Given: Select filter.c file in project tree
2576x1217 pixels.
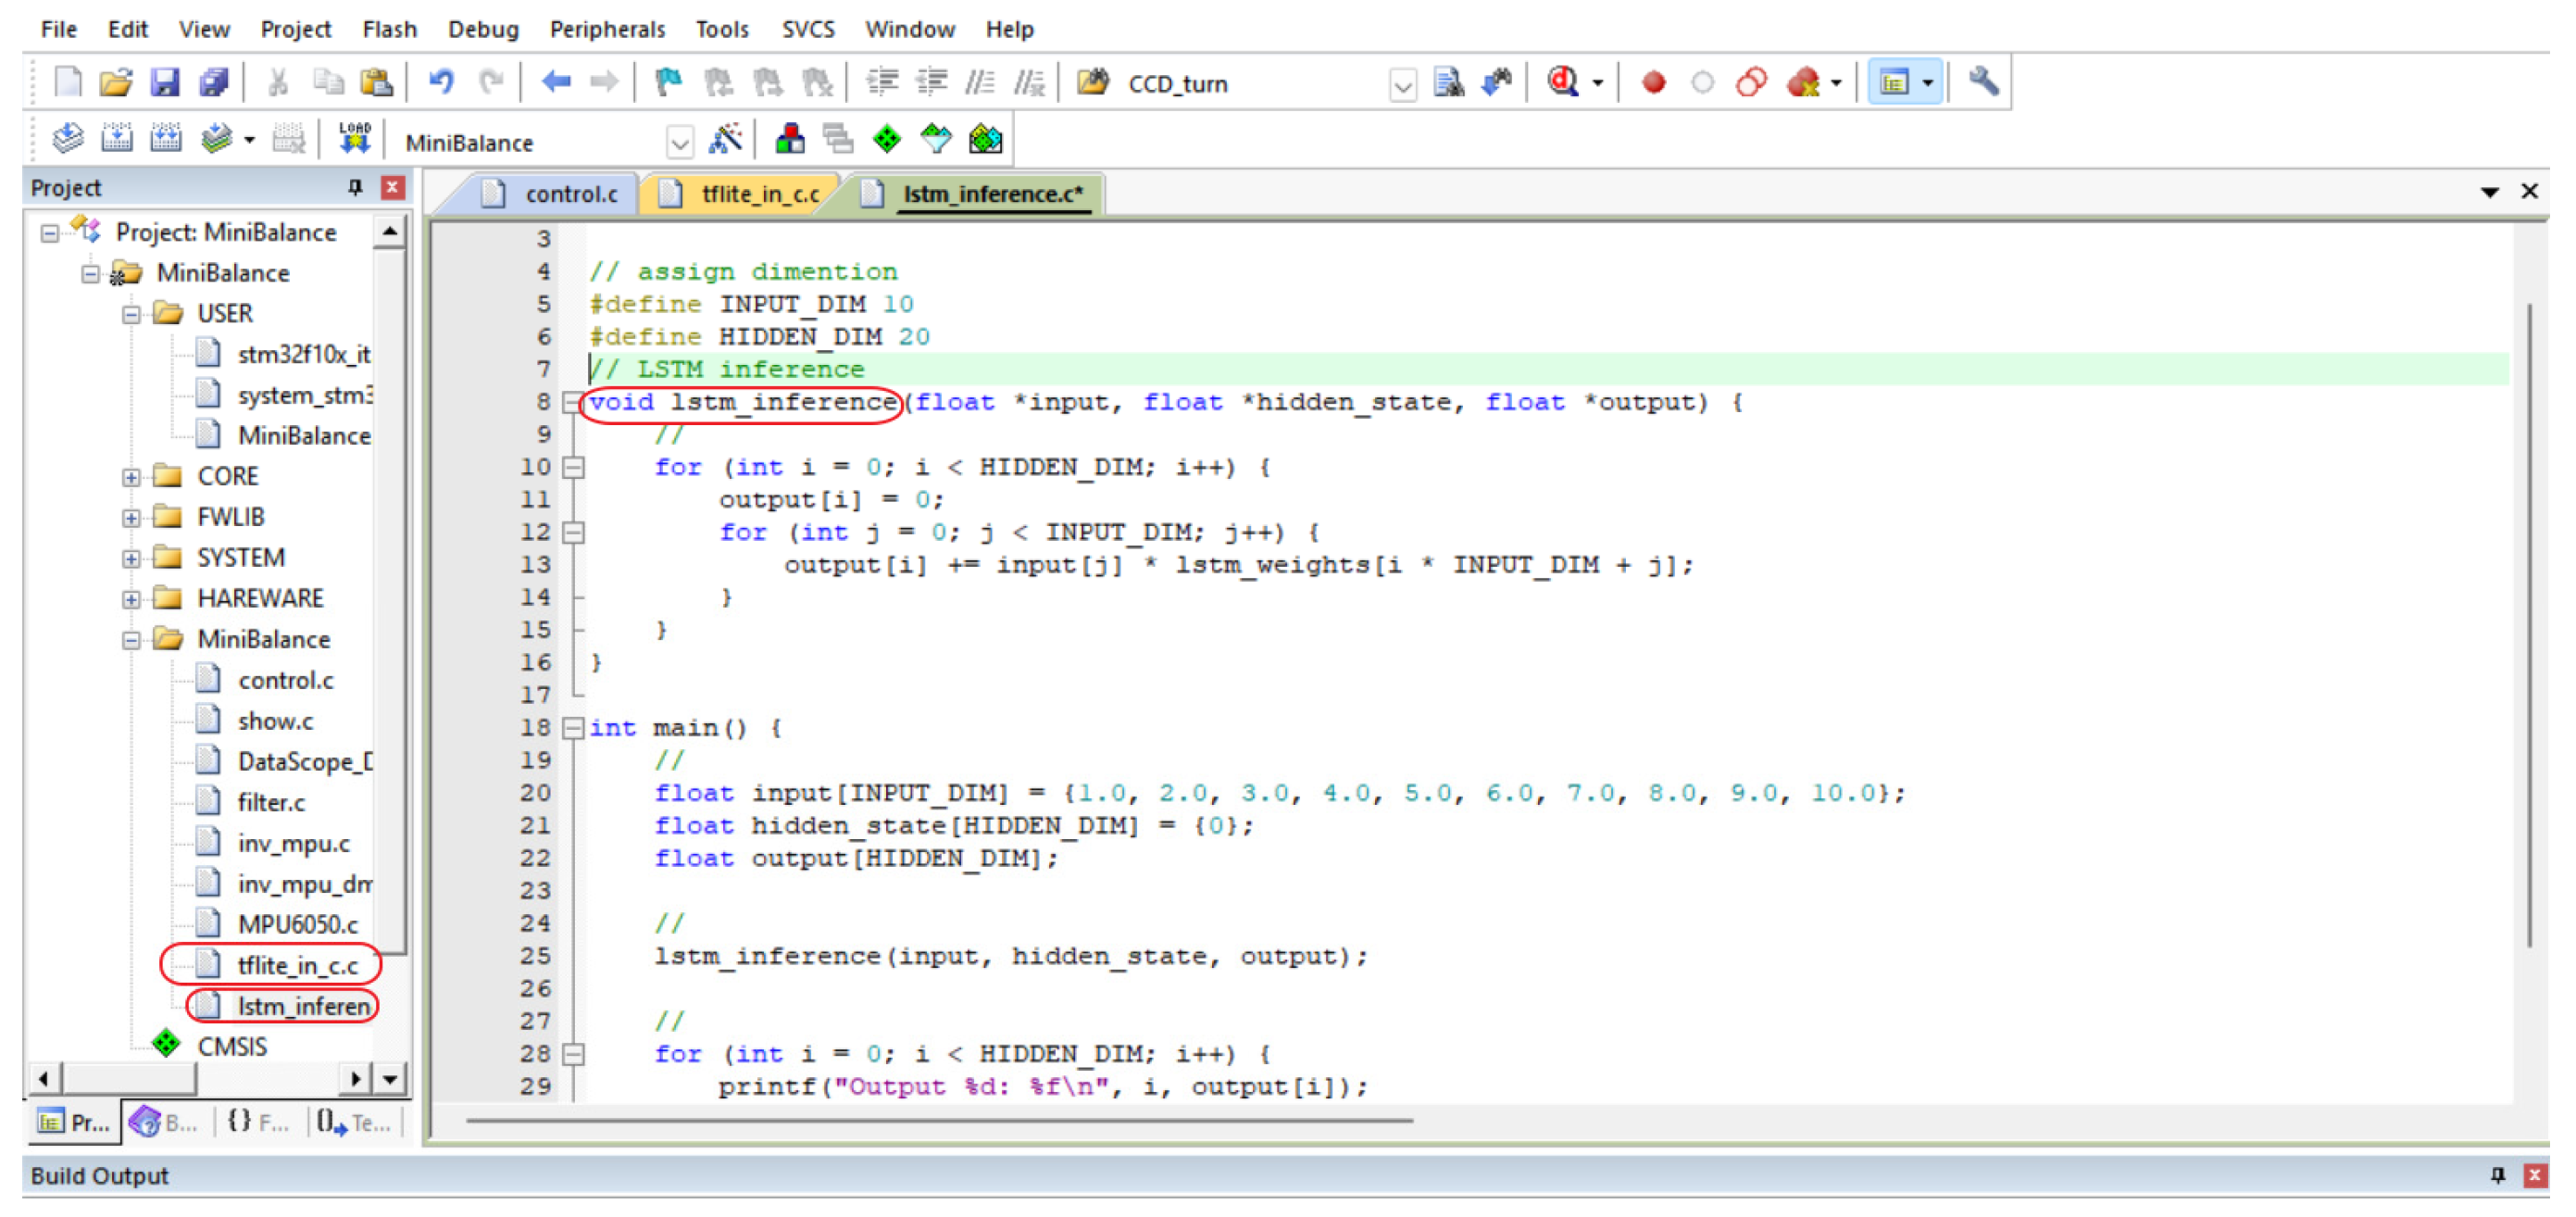Looking at the screenshot, I should coord(271,803).
